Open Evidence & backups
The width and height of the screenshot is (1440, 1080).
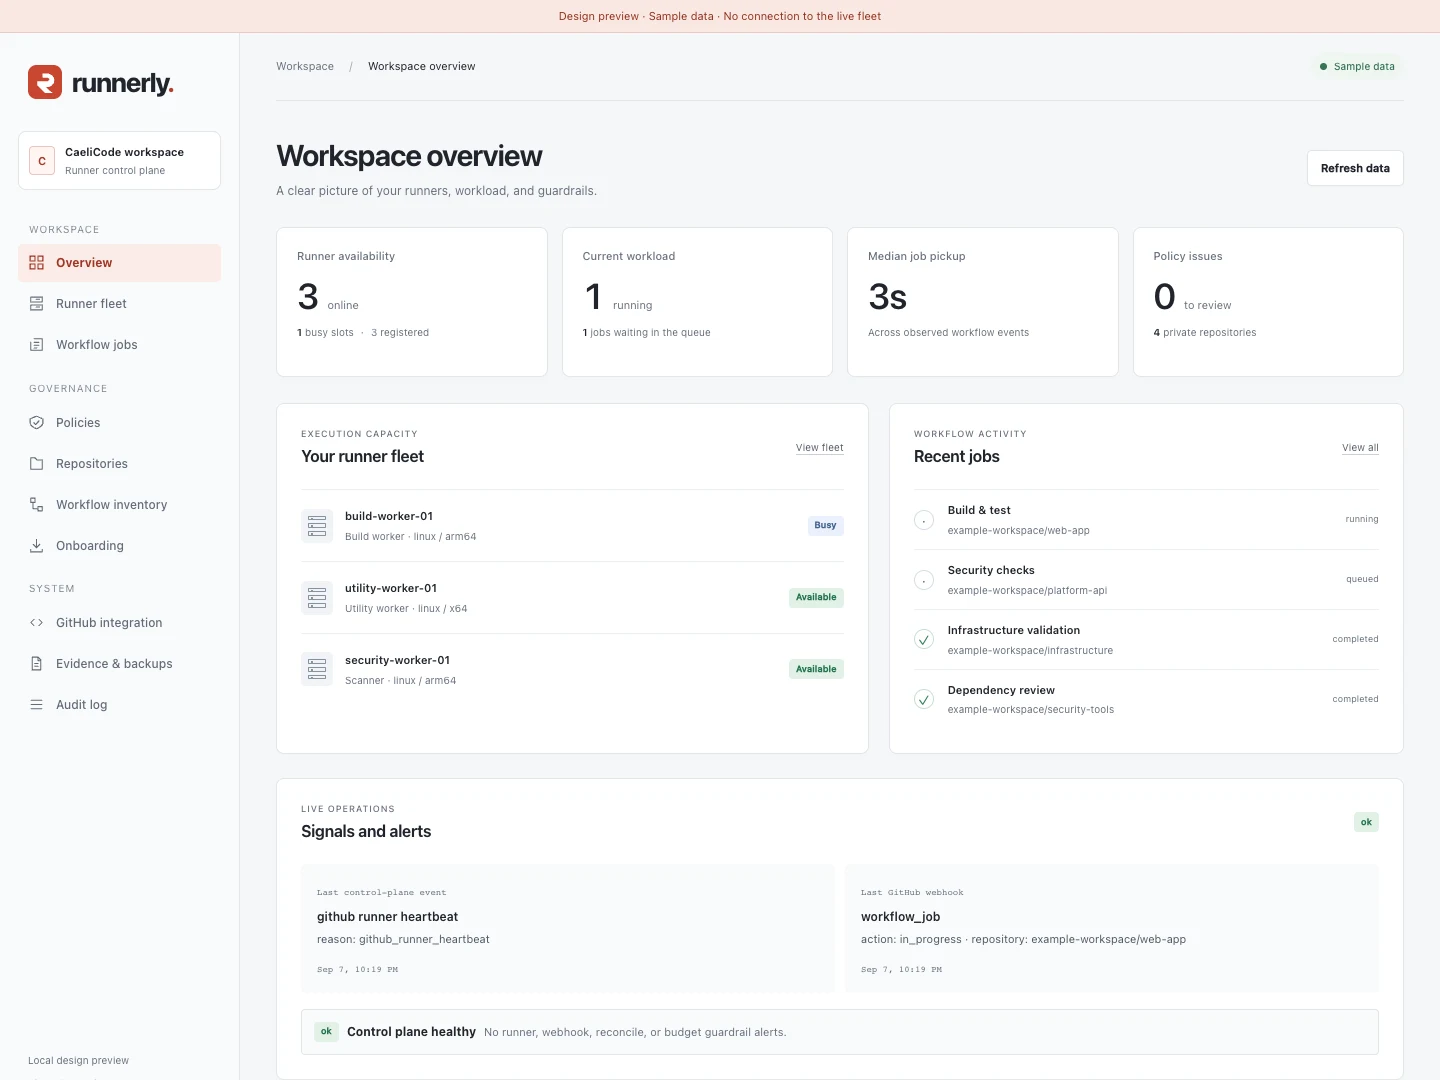[119, 664]
